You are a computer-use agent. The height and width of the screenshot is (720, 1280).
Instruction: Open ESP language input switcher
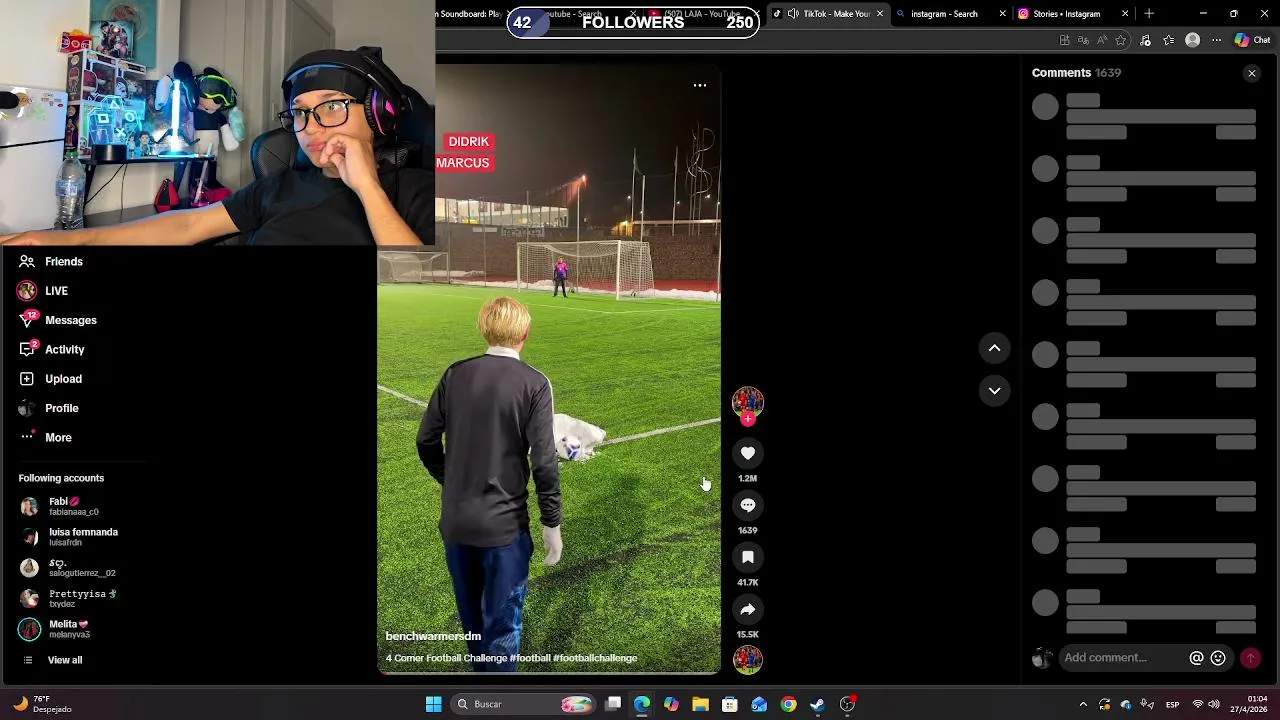[1172, 704]
